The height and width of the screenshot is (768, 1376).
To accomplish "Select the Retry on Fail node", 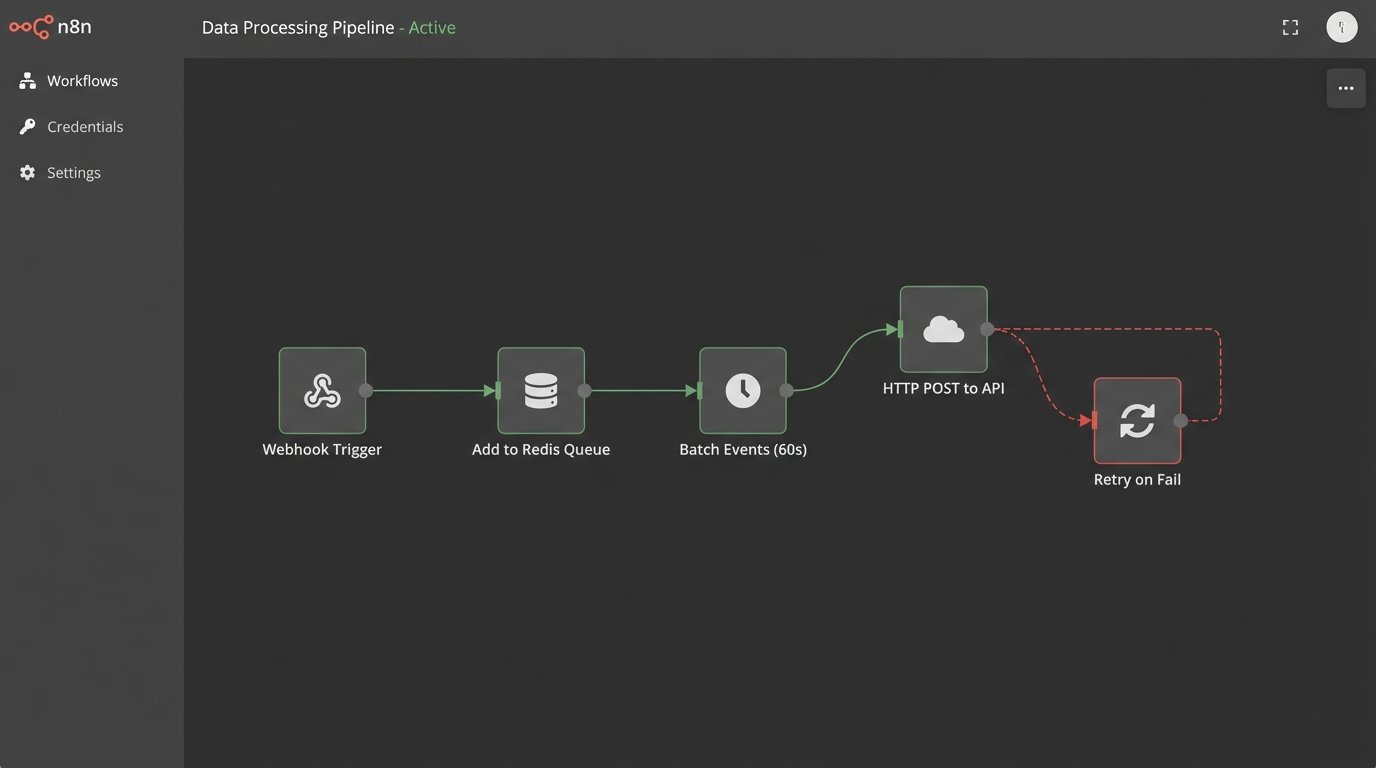I will [1137, 421].
